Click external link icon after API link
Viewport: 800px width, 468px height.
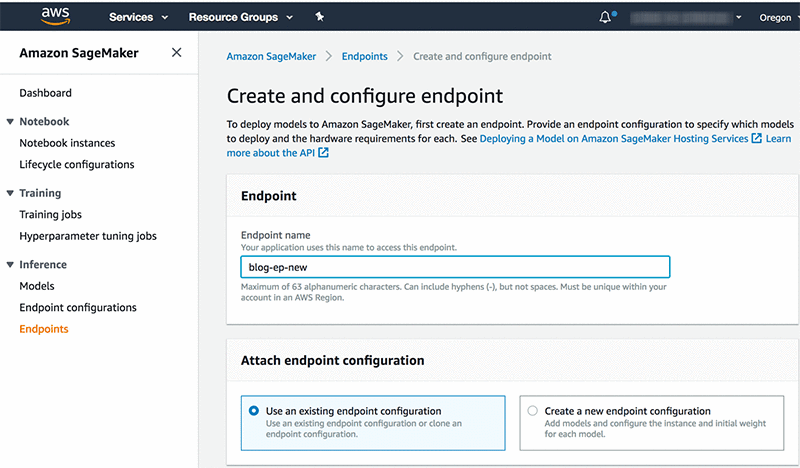click(x=323, y=153)
